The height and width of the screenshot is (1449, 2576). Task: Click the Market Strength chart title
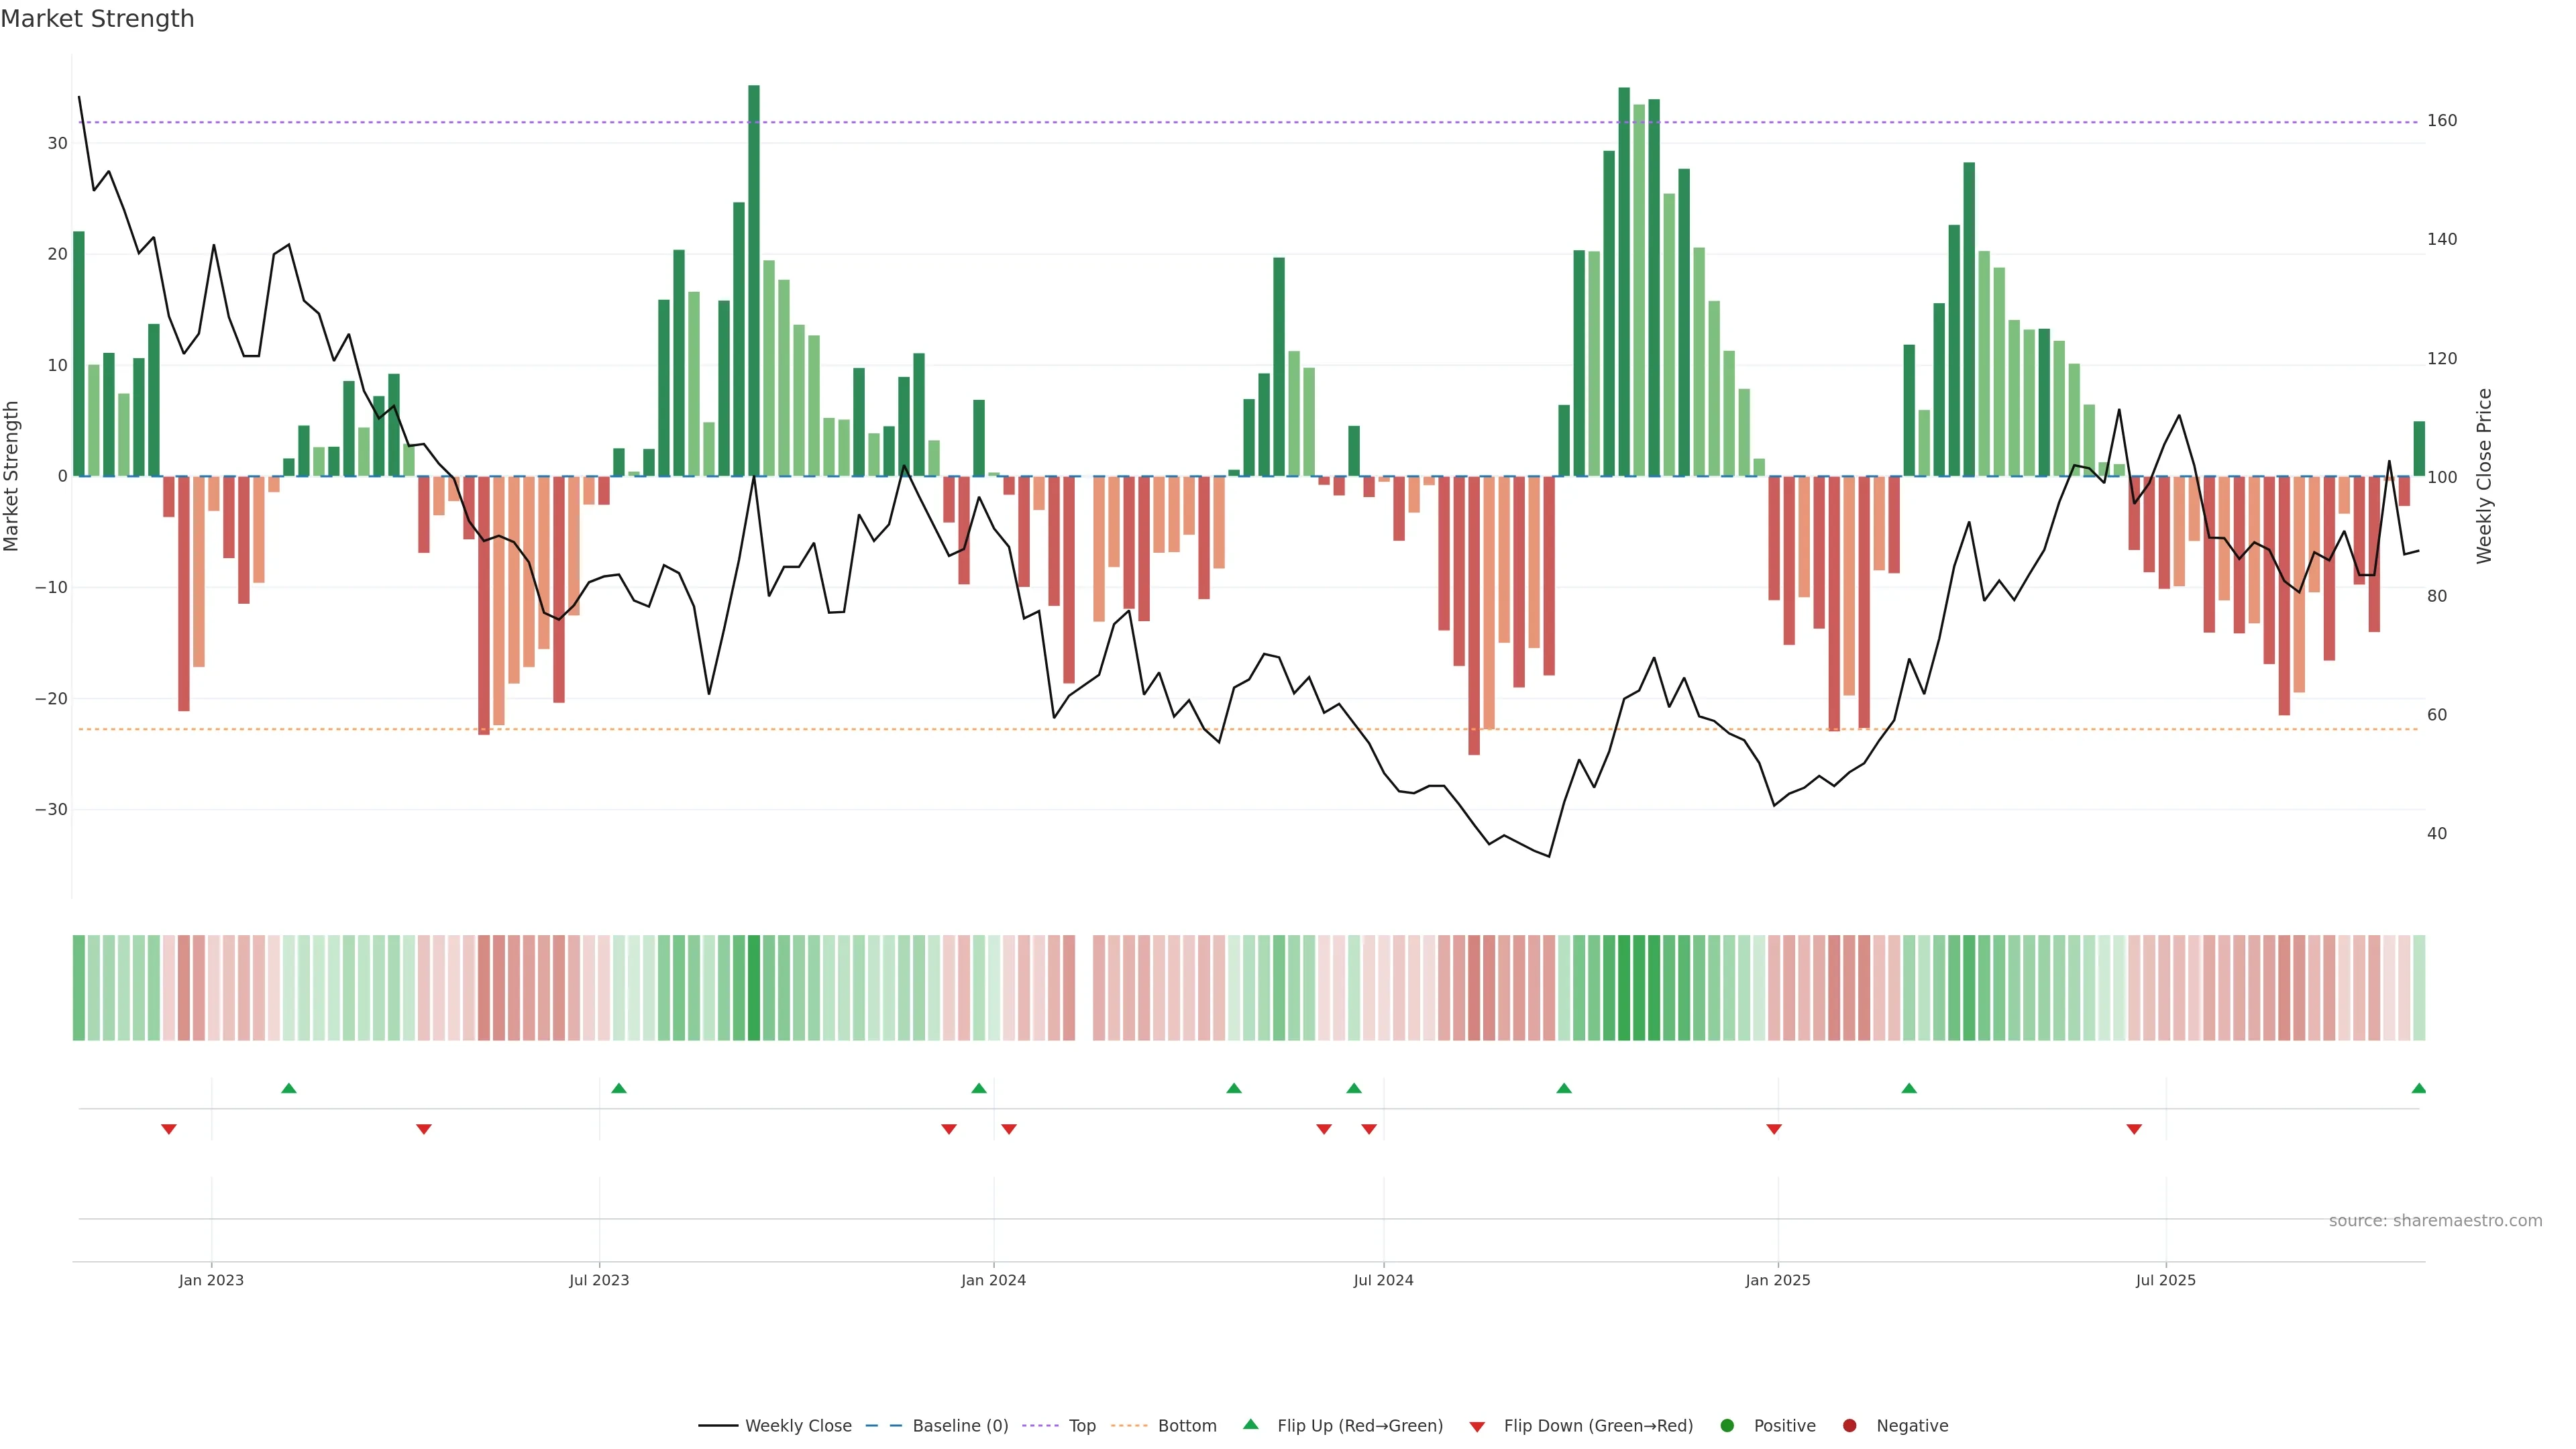pyautogui.click(x=97, y=19)
